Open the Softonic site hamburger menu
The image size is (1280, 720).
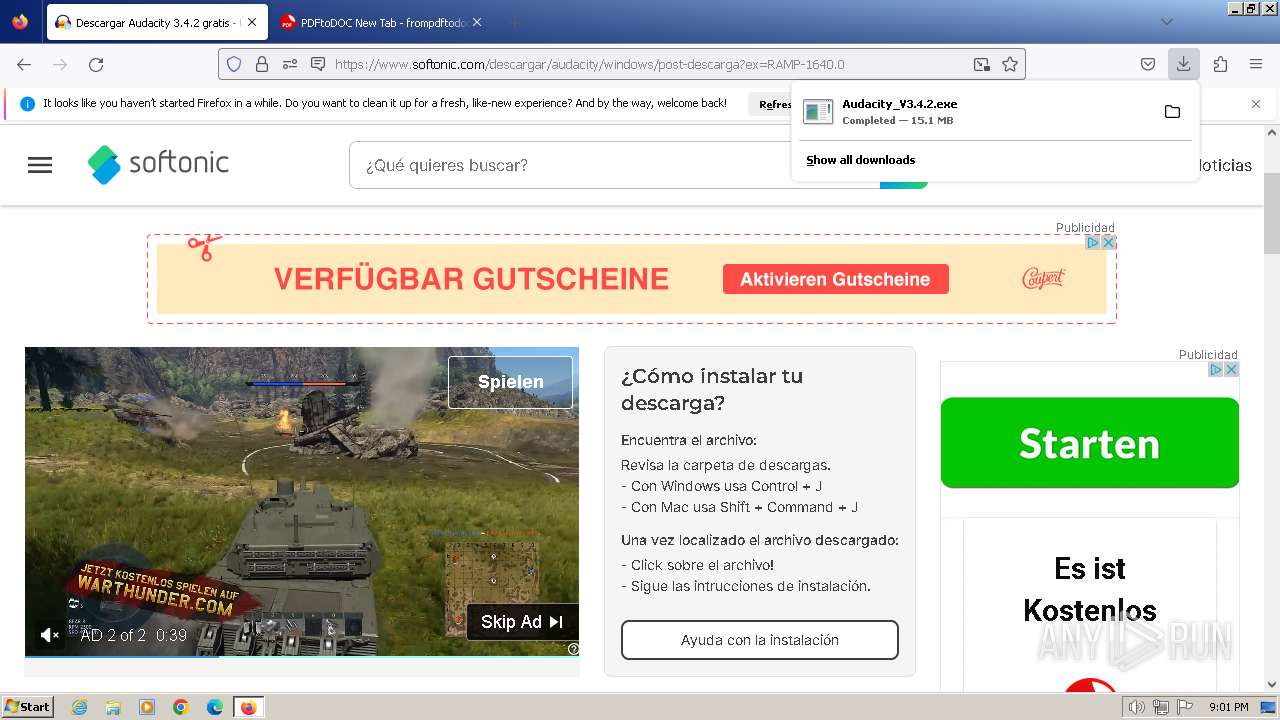(40, 165)
